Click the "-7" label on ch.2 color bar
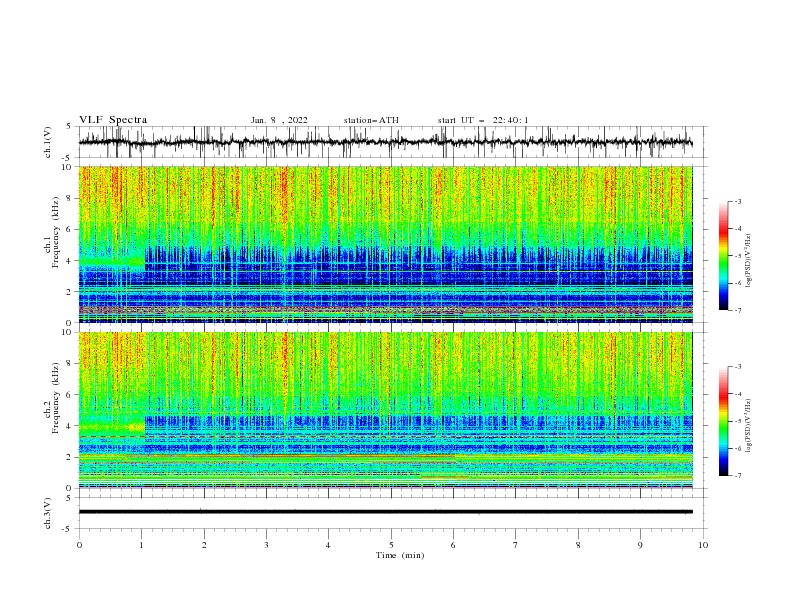This screenshot has width=792, height=612. click(738, 475)
